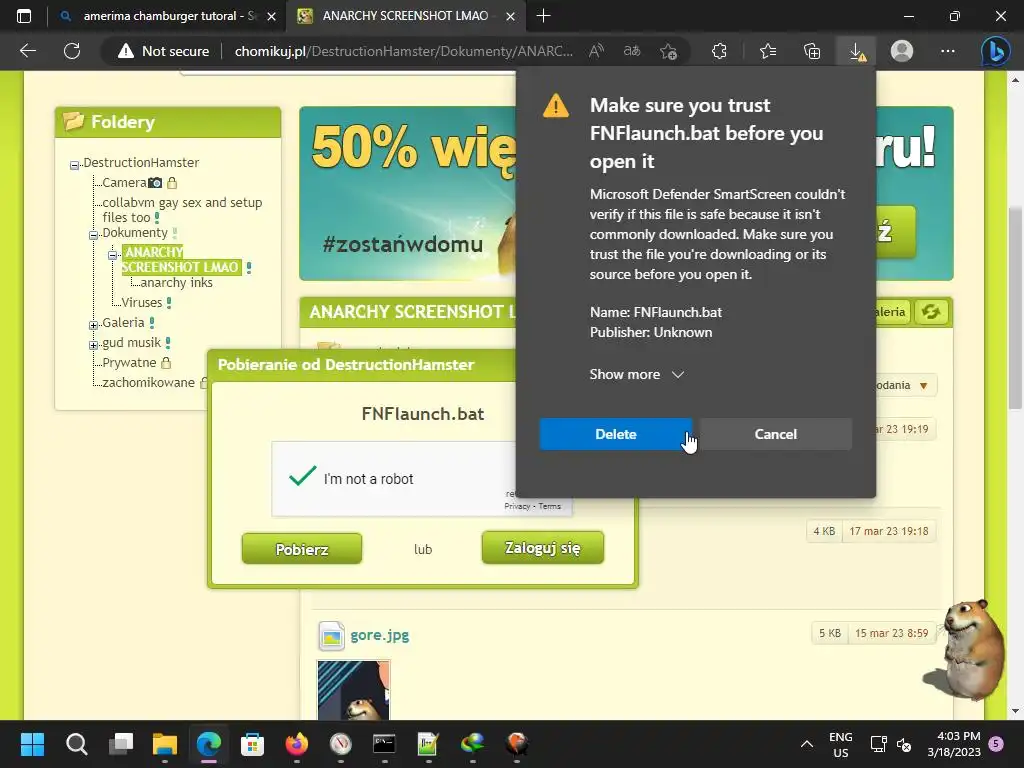Click the tab actions menu icon
The height and width of the screenshot is (768, 1024).
click(24, 16)
